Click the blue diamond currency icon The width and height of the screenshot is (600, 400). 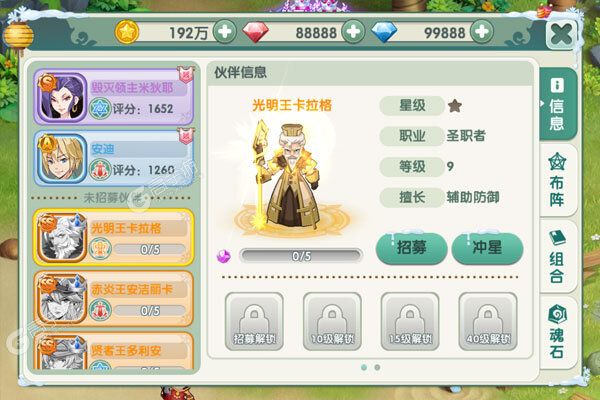click(384, 32)
